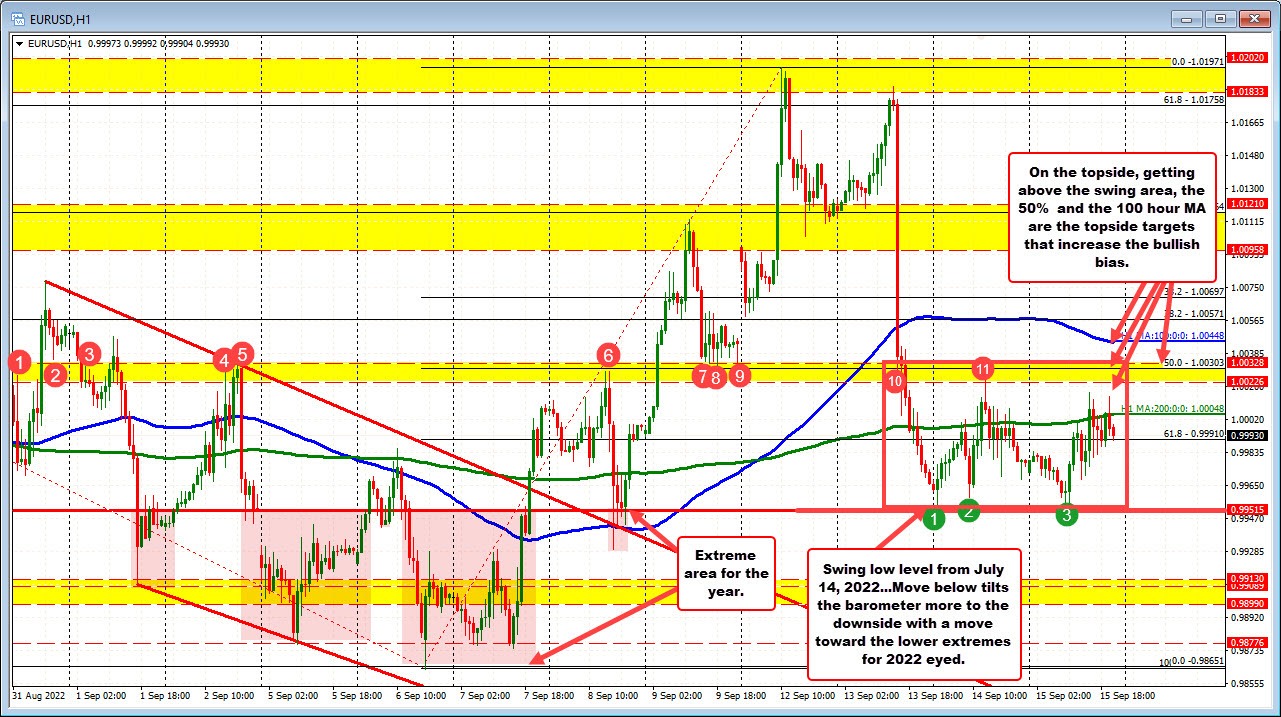Select red numbered marker 6 on the chart
Image resolution: width=1281 pixels, height=717 pixels.
tap(608, 354)
